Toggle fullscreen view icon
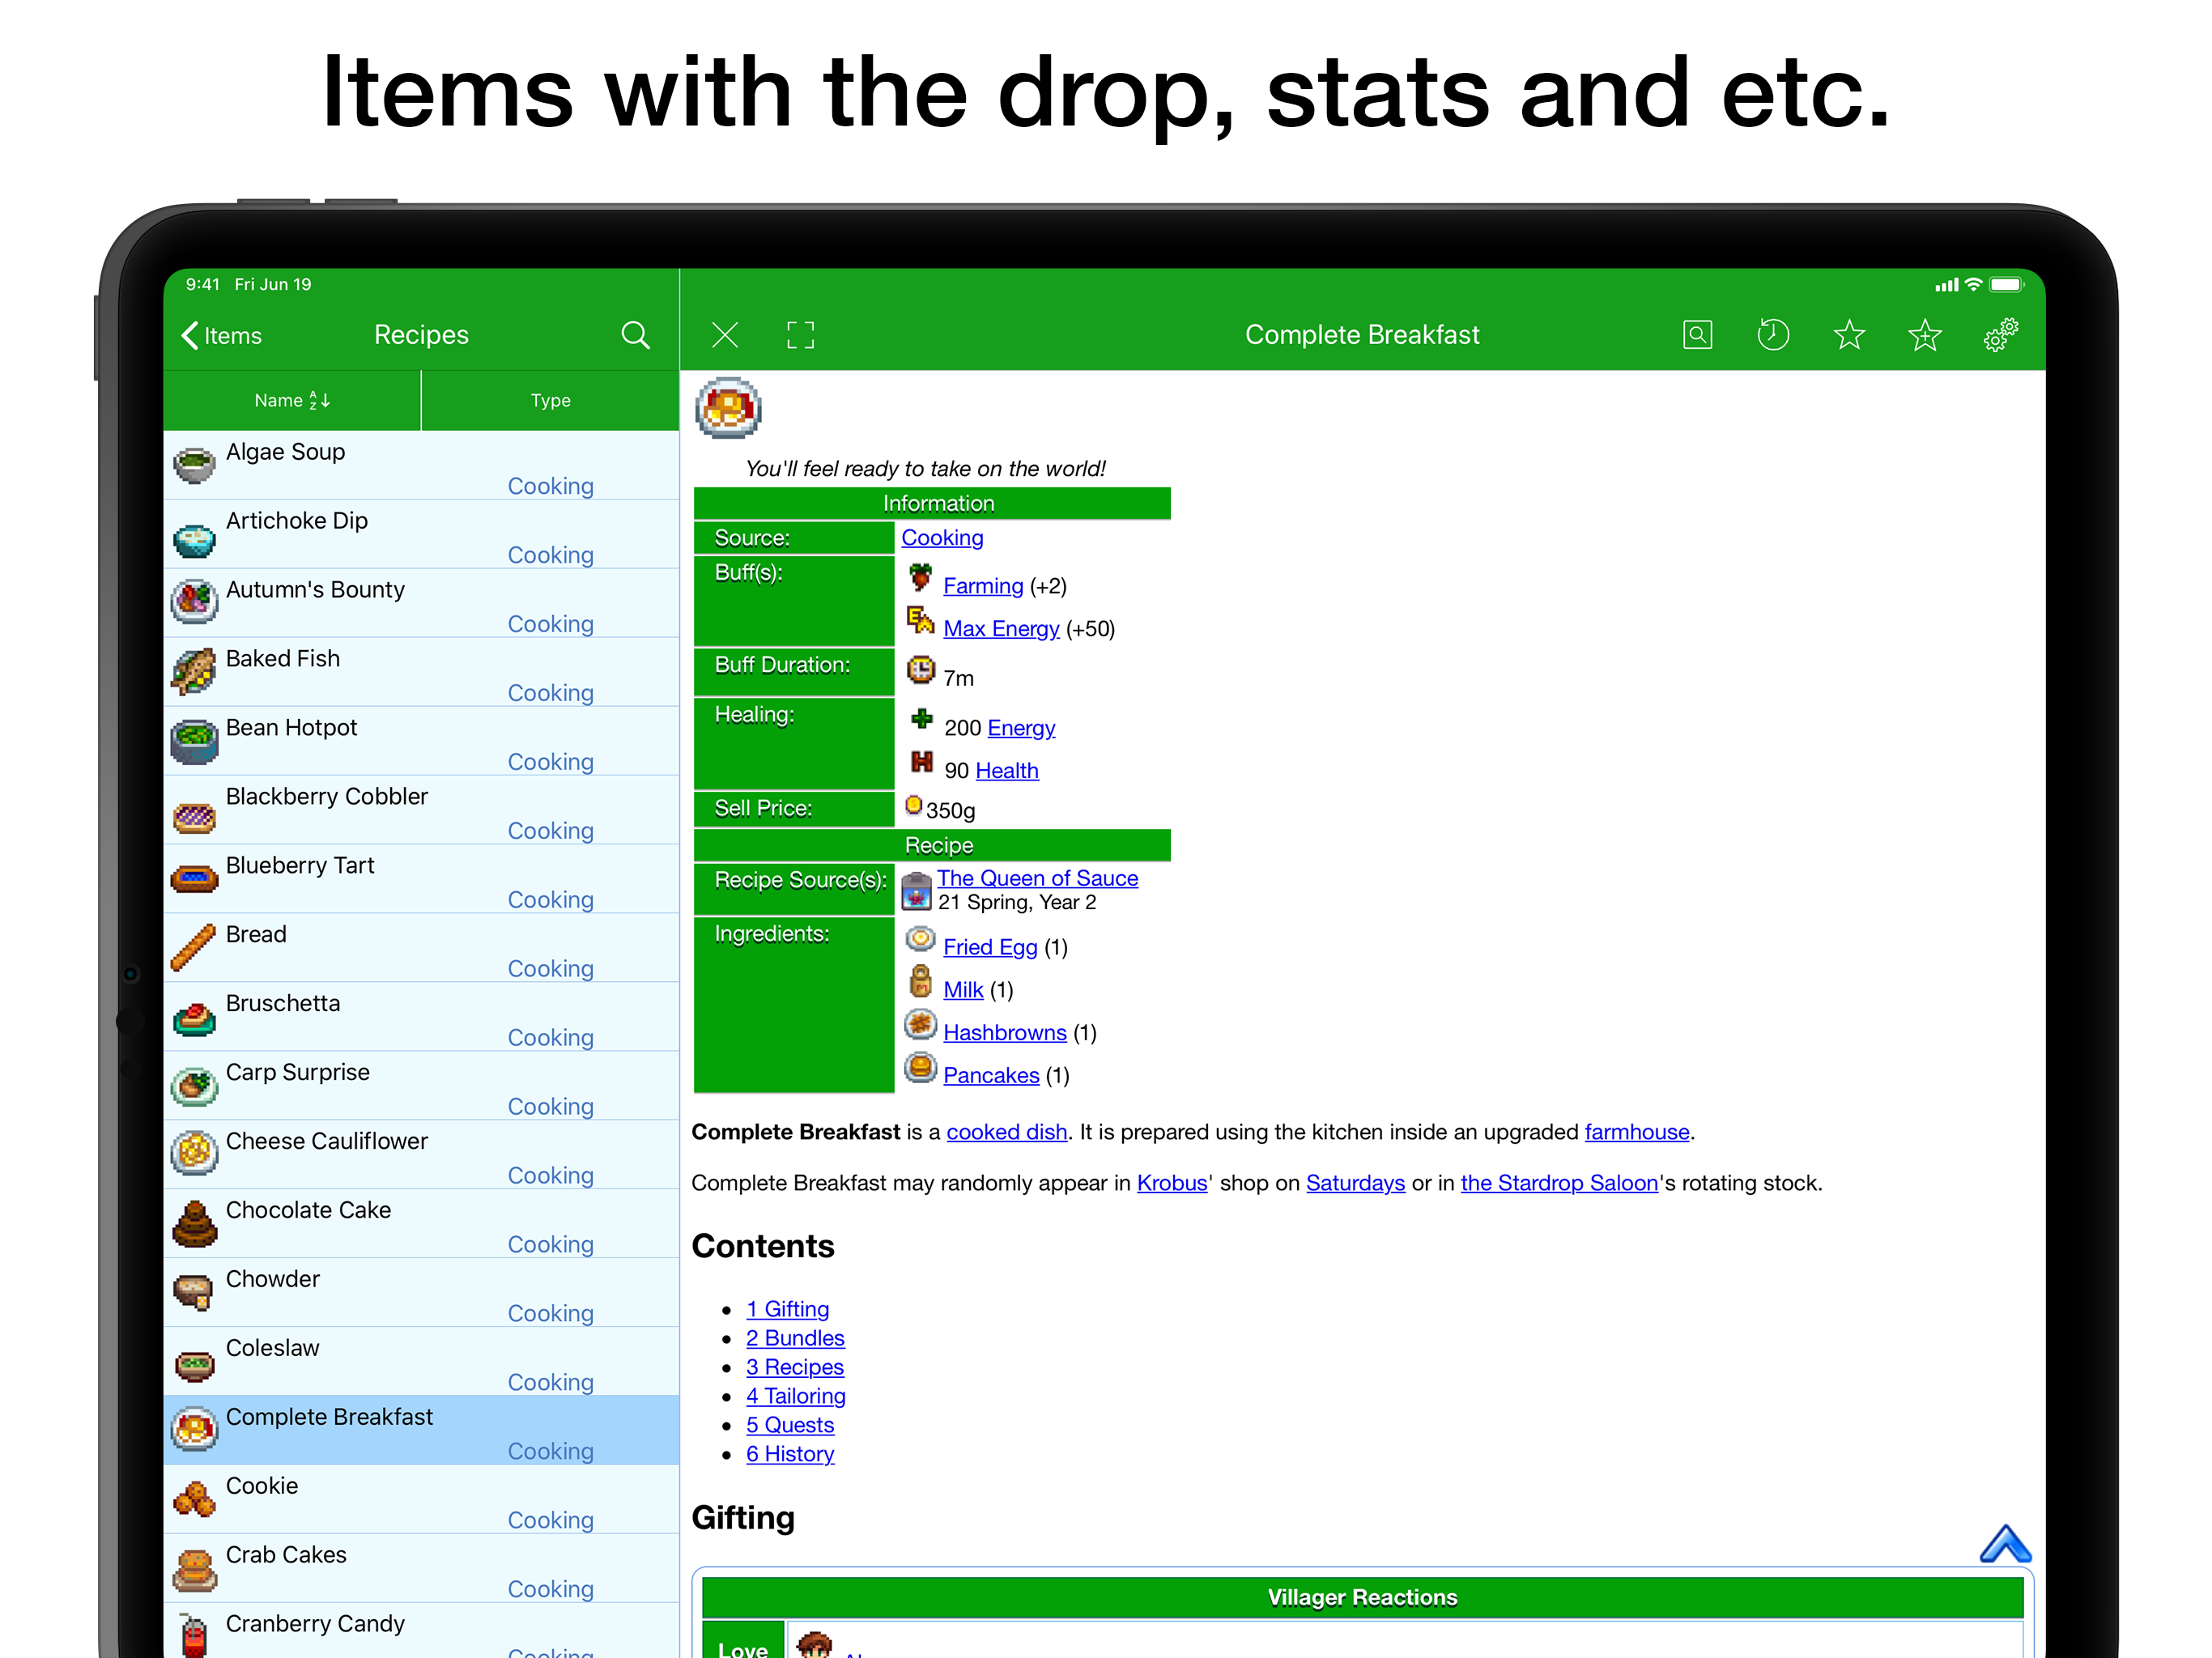 pos(800,335)
